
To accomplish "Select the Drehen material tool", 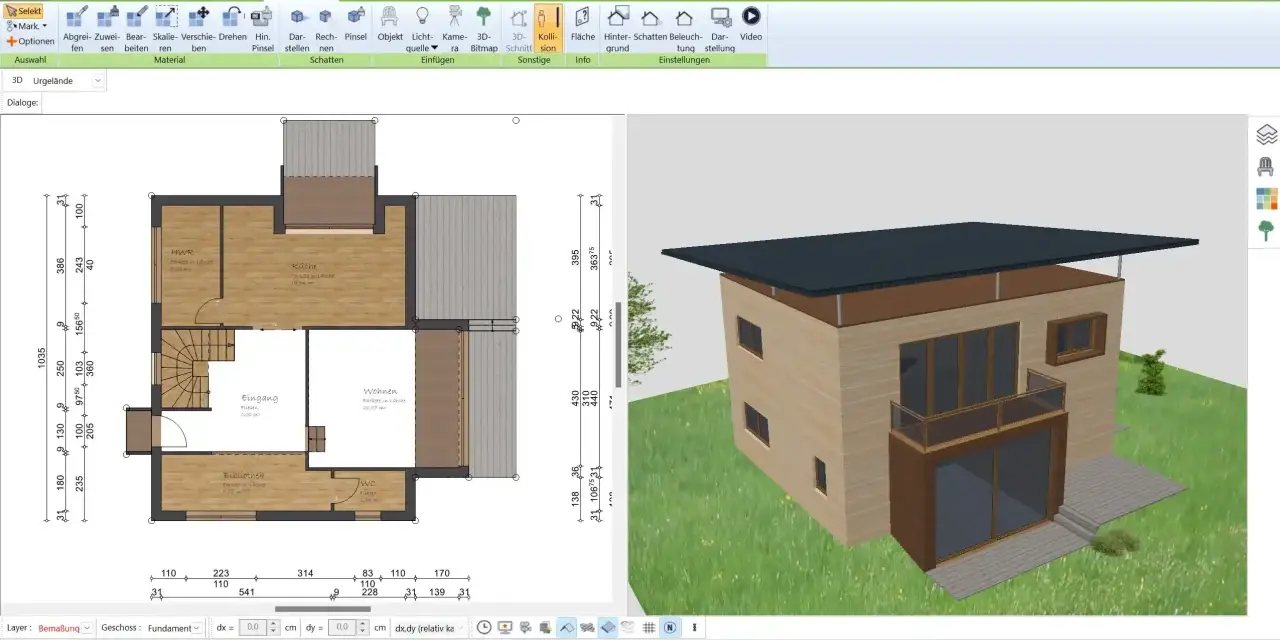I will point(232,24).
